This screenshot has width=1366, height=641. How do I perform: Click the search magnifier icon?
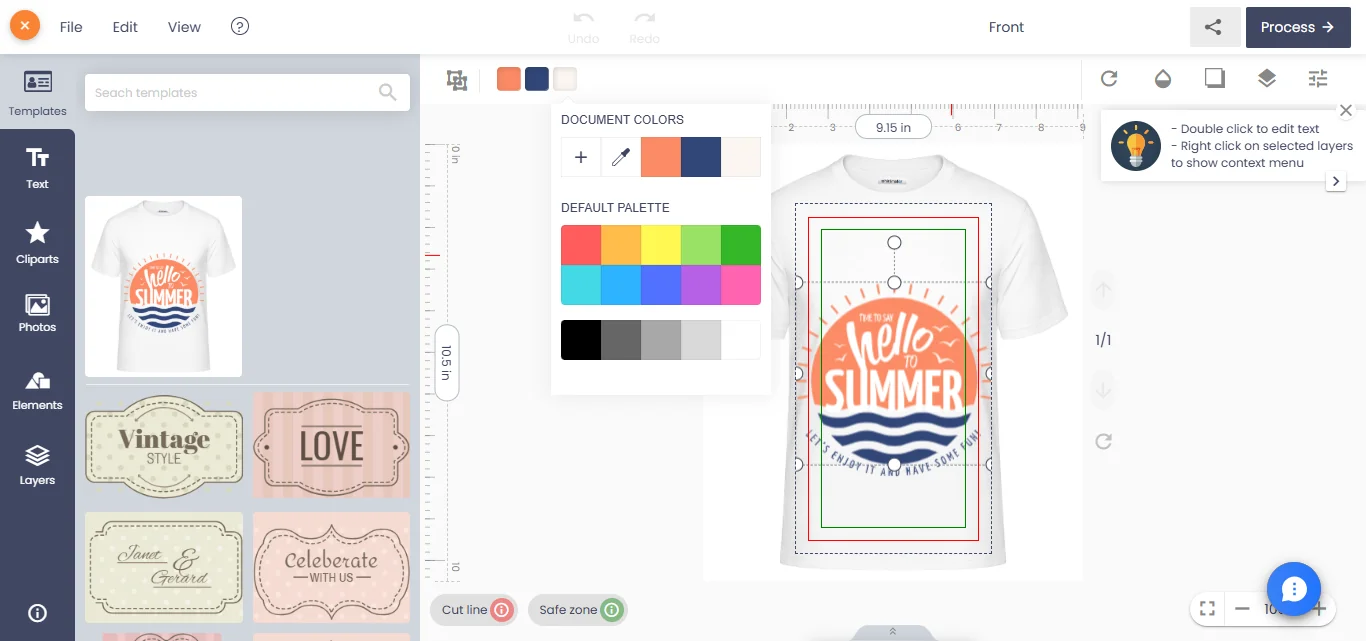(x=388, y=92)
